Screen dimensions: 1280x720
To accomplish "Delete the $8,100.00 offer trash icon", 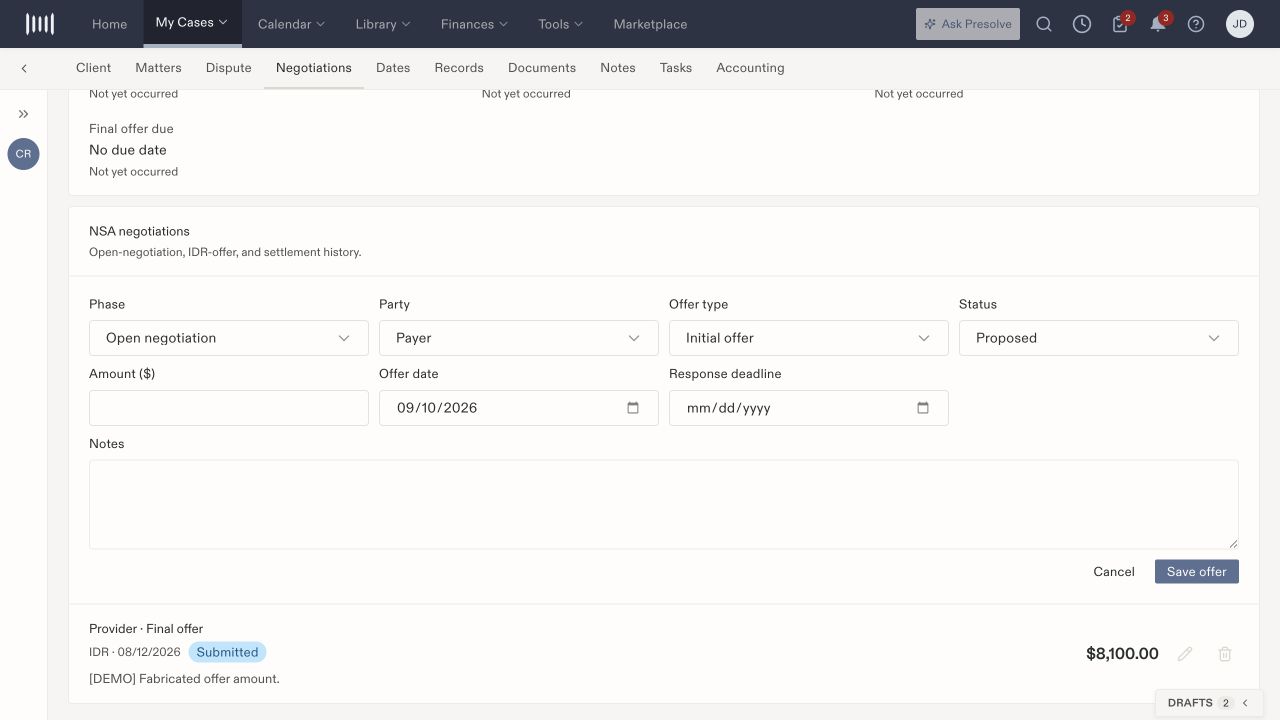I will 1225,654.
